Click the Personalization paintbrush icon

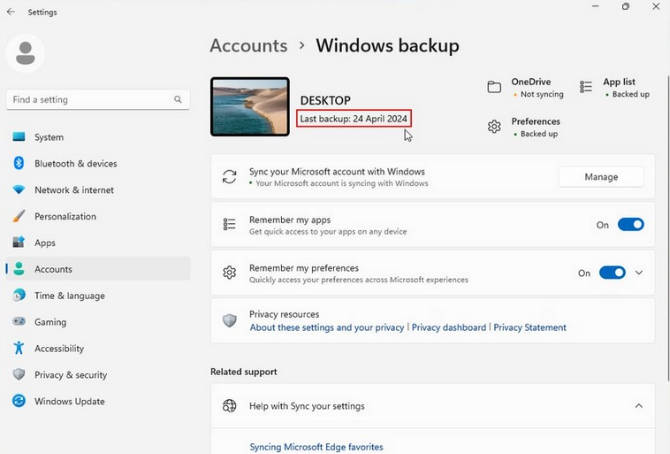coord(19,216)
